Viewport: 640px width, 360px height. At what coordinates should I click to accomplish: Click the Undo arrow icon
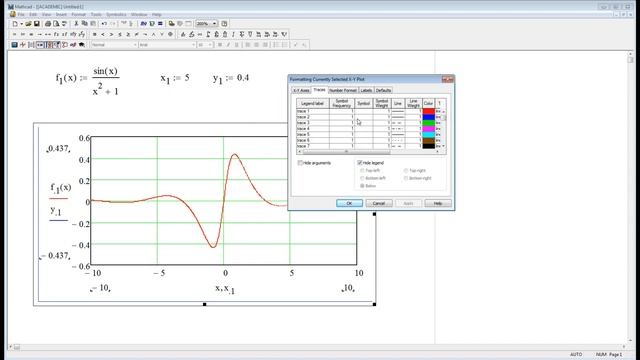[x=104, y=24]
